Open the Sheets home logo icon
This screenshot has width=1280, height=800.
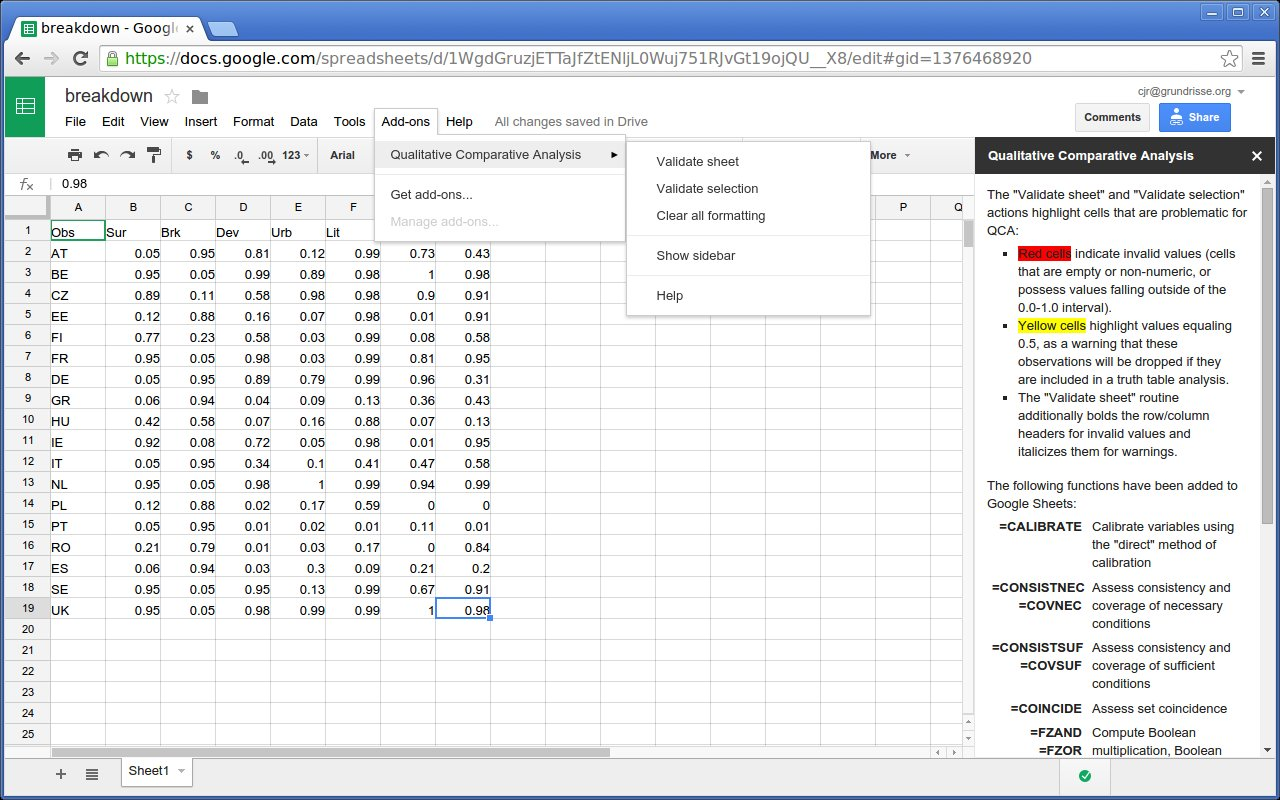coord(25,106)
